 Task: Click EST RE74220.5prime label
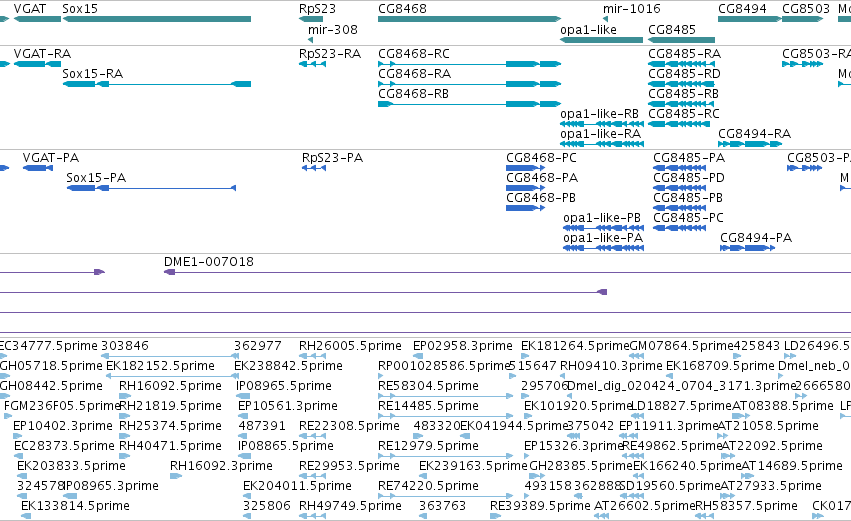click(x=428, y=486)
